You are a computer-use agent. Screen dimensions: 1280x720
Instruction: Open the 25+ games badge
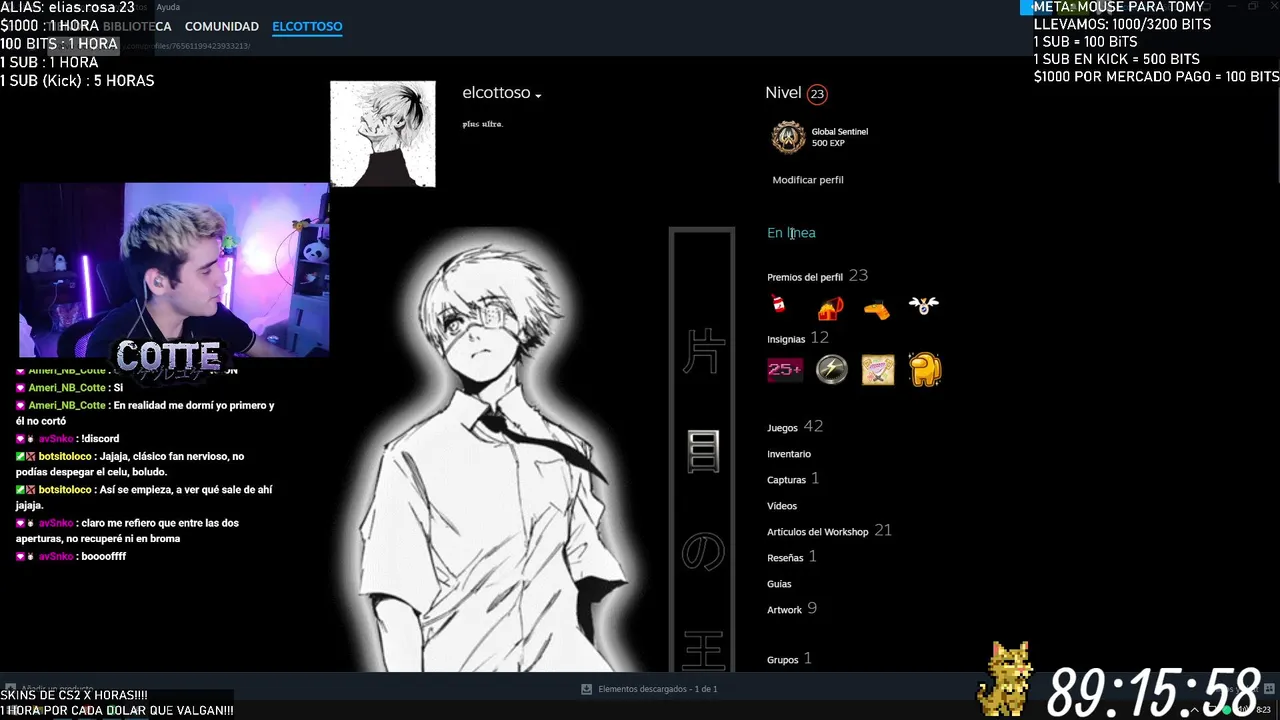[x=785, y=370]
